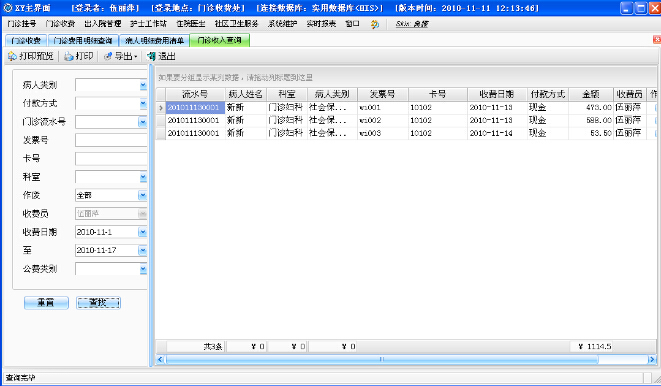Image resolution: width=661 pixels, height=386 pixels.
Task: Click the horizontal scrollbar left arrow
Action: point(160,359)
